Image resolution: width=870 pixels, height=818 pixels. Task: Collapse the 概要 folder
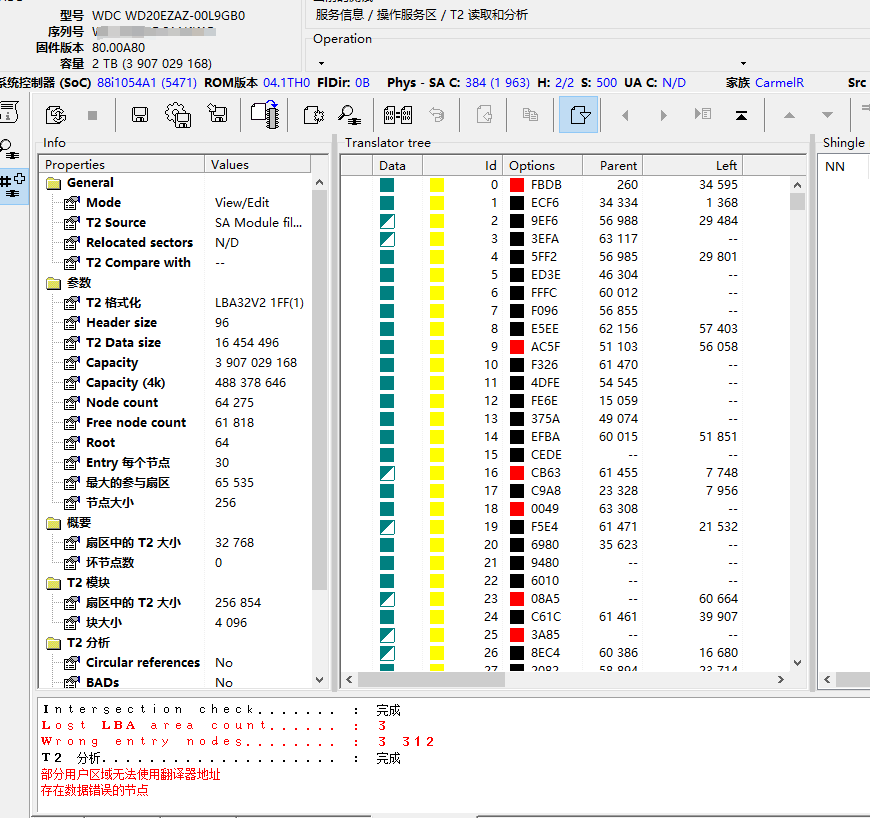54,523
